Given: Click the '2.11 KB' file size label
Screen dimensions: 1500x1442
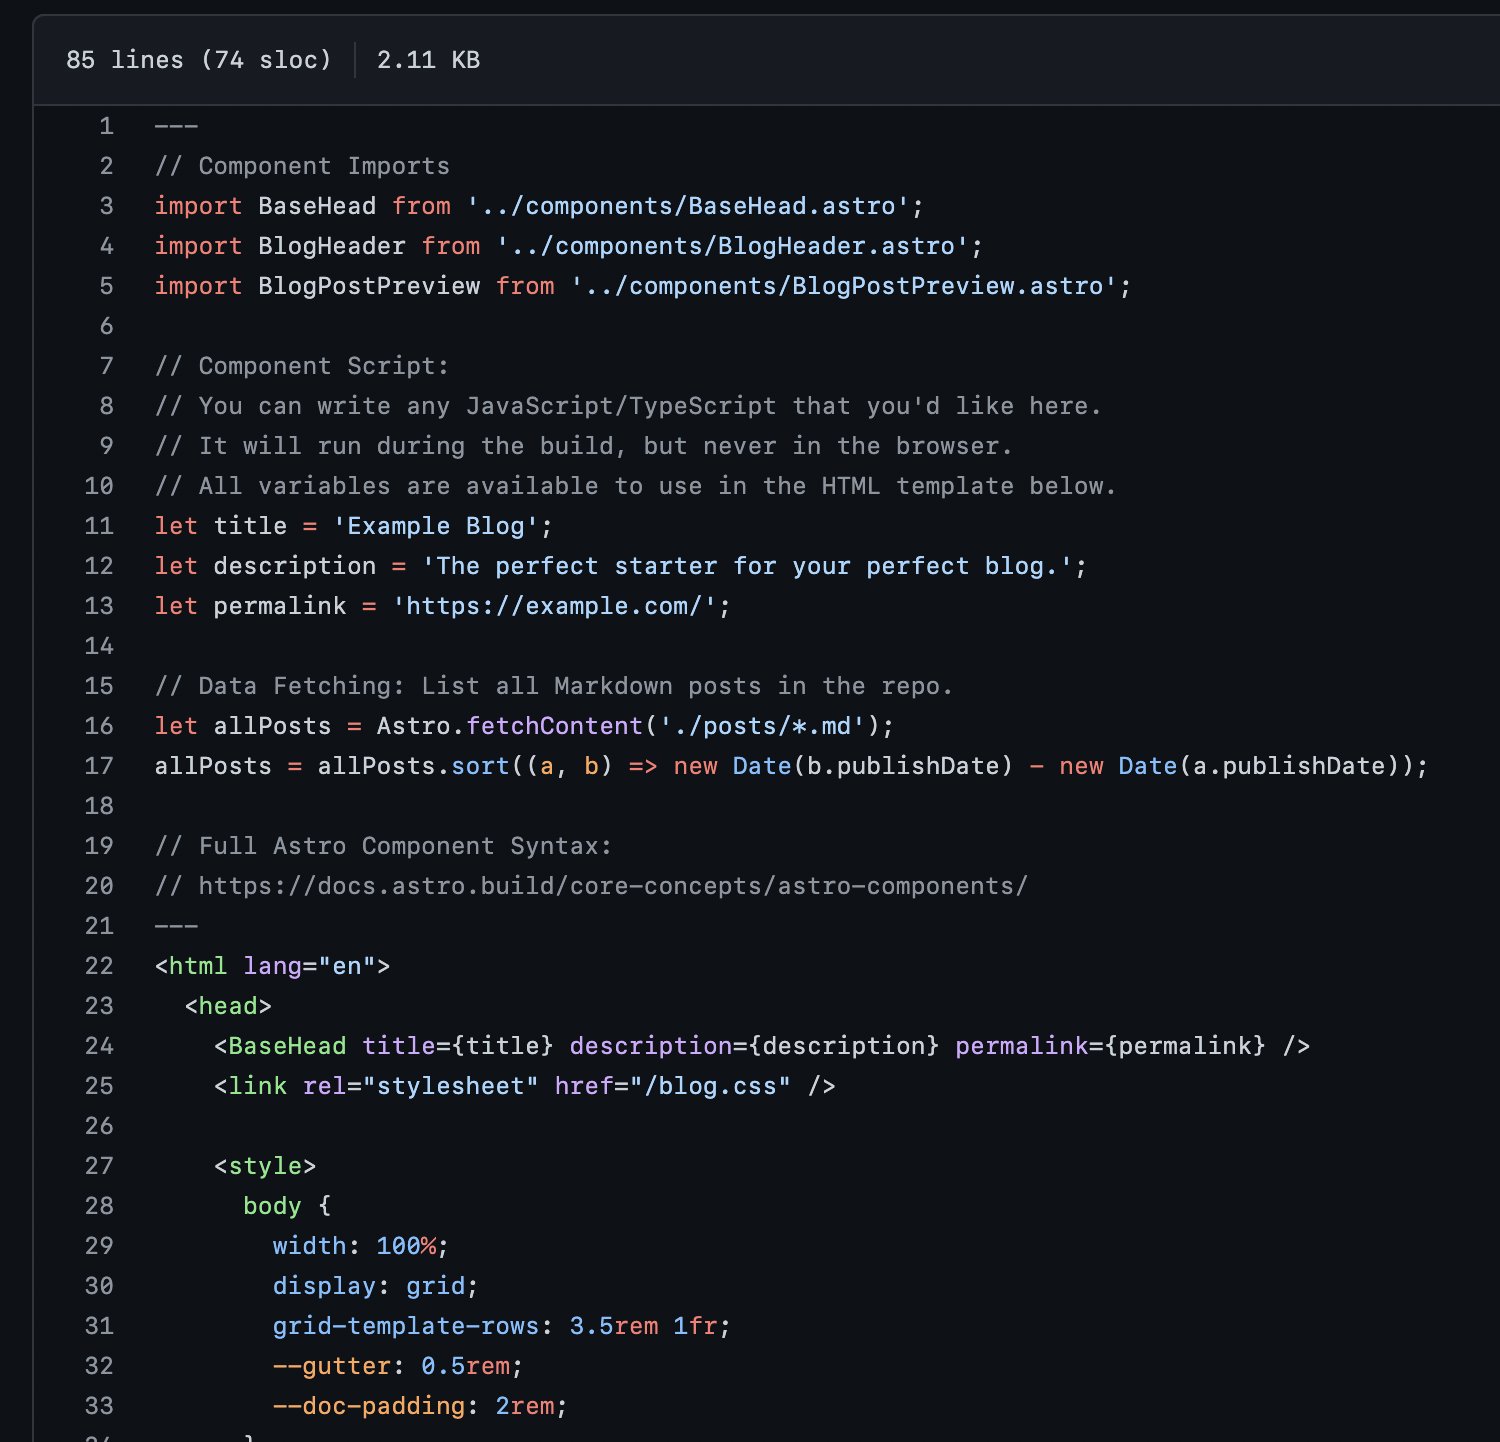Looking at the screenshot, I should click(x=428, y=60).
